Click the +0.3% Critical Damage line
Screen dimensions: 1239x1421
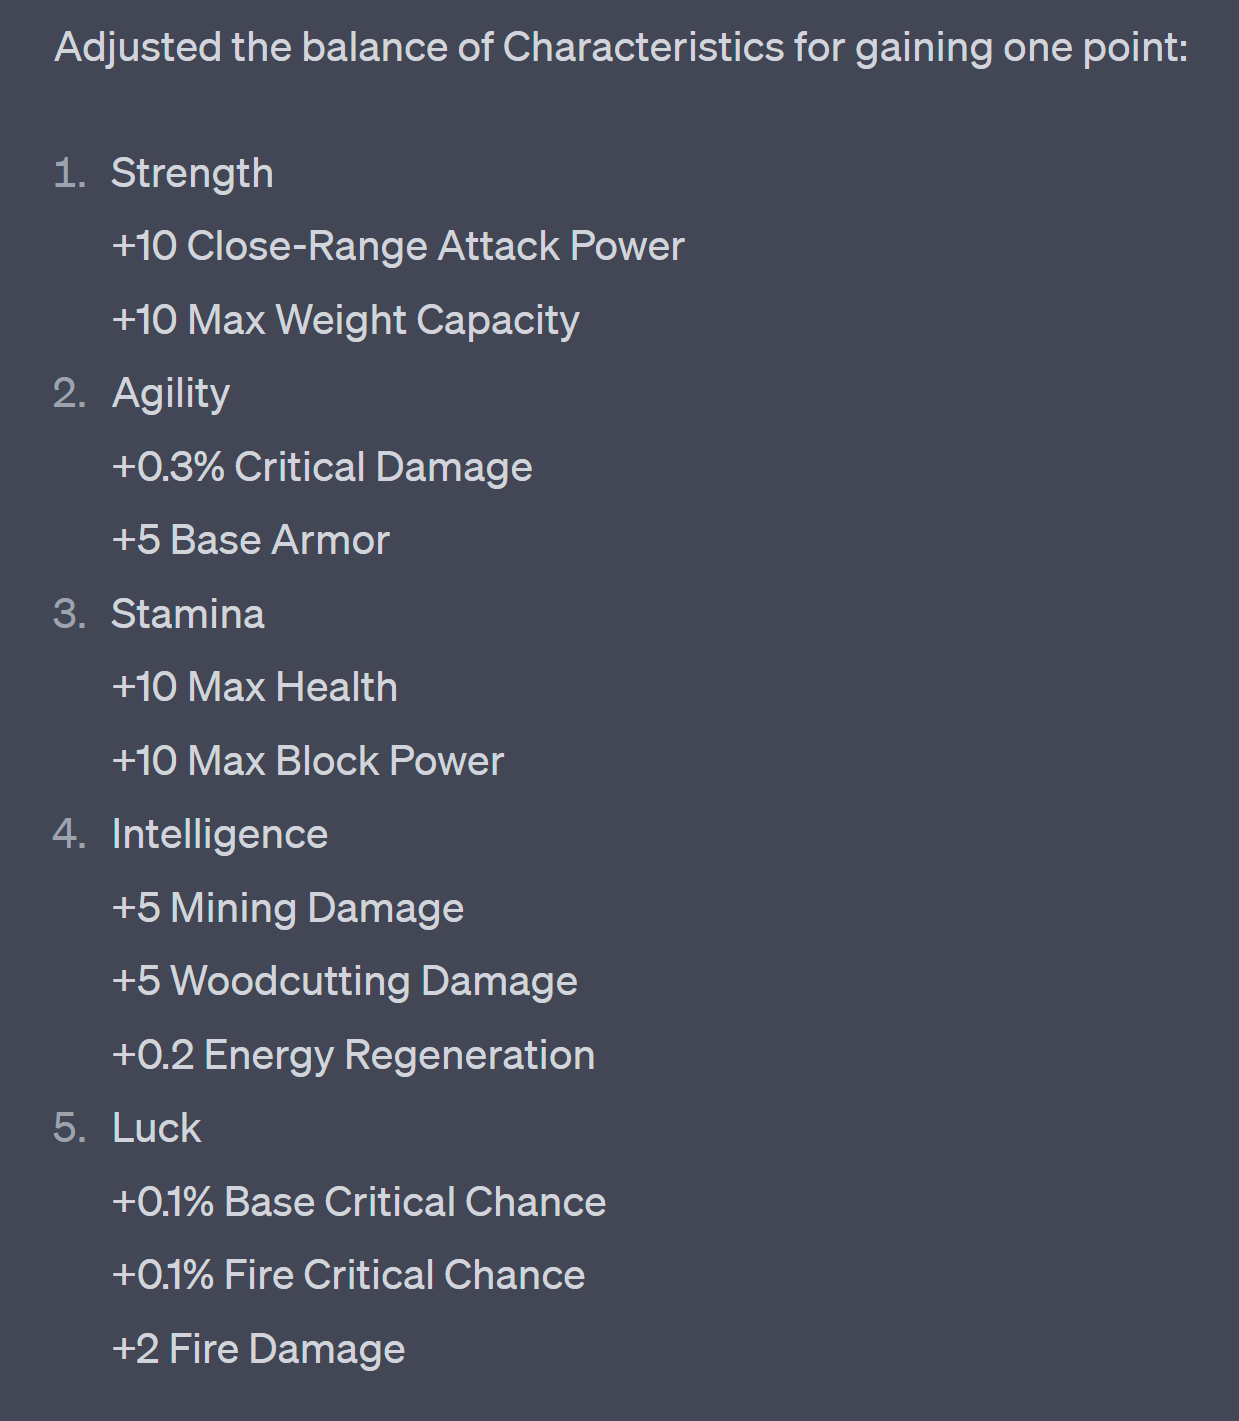322,467
